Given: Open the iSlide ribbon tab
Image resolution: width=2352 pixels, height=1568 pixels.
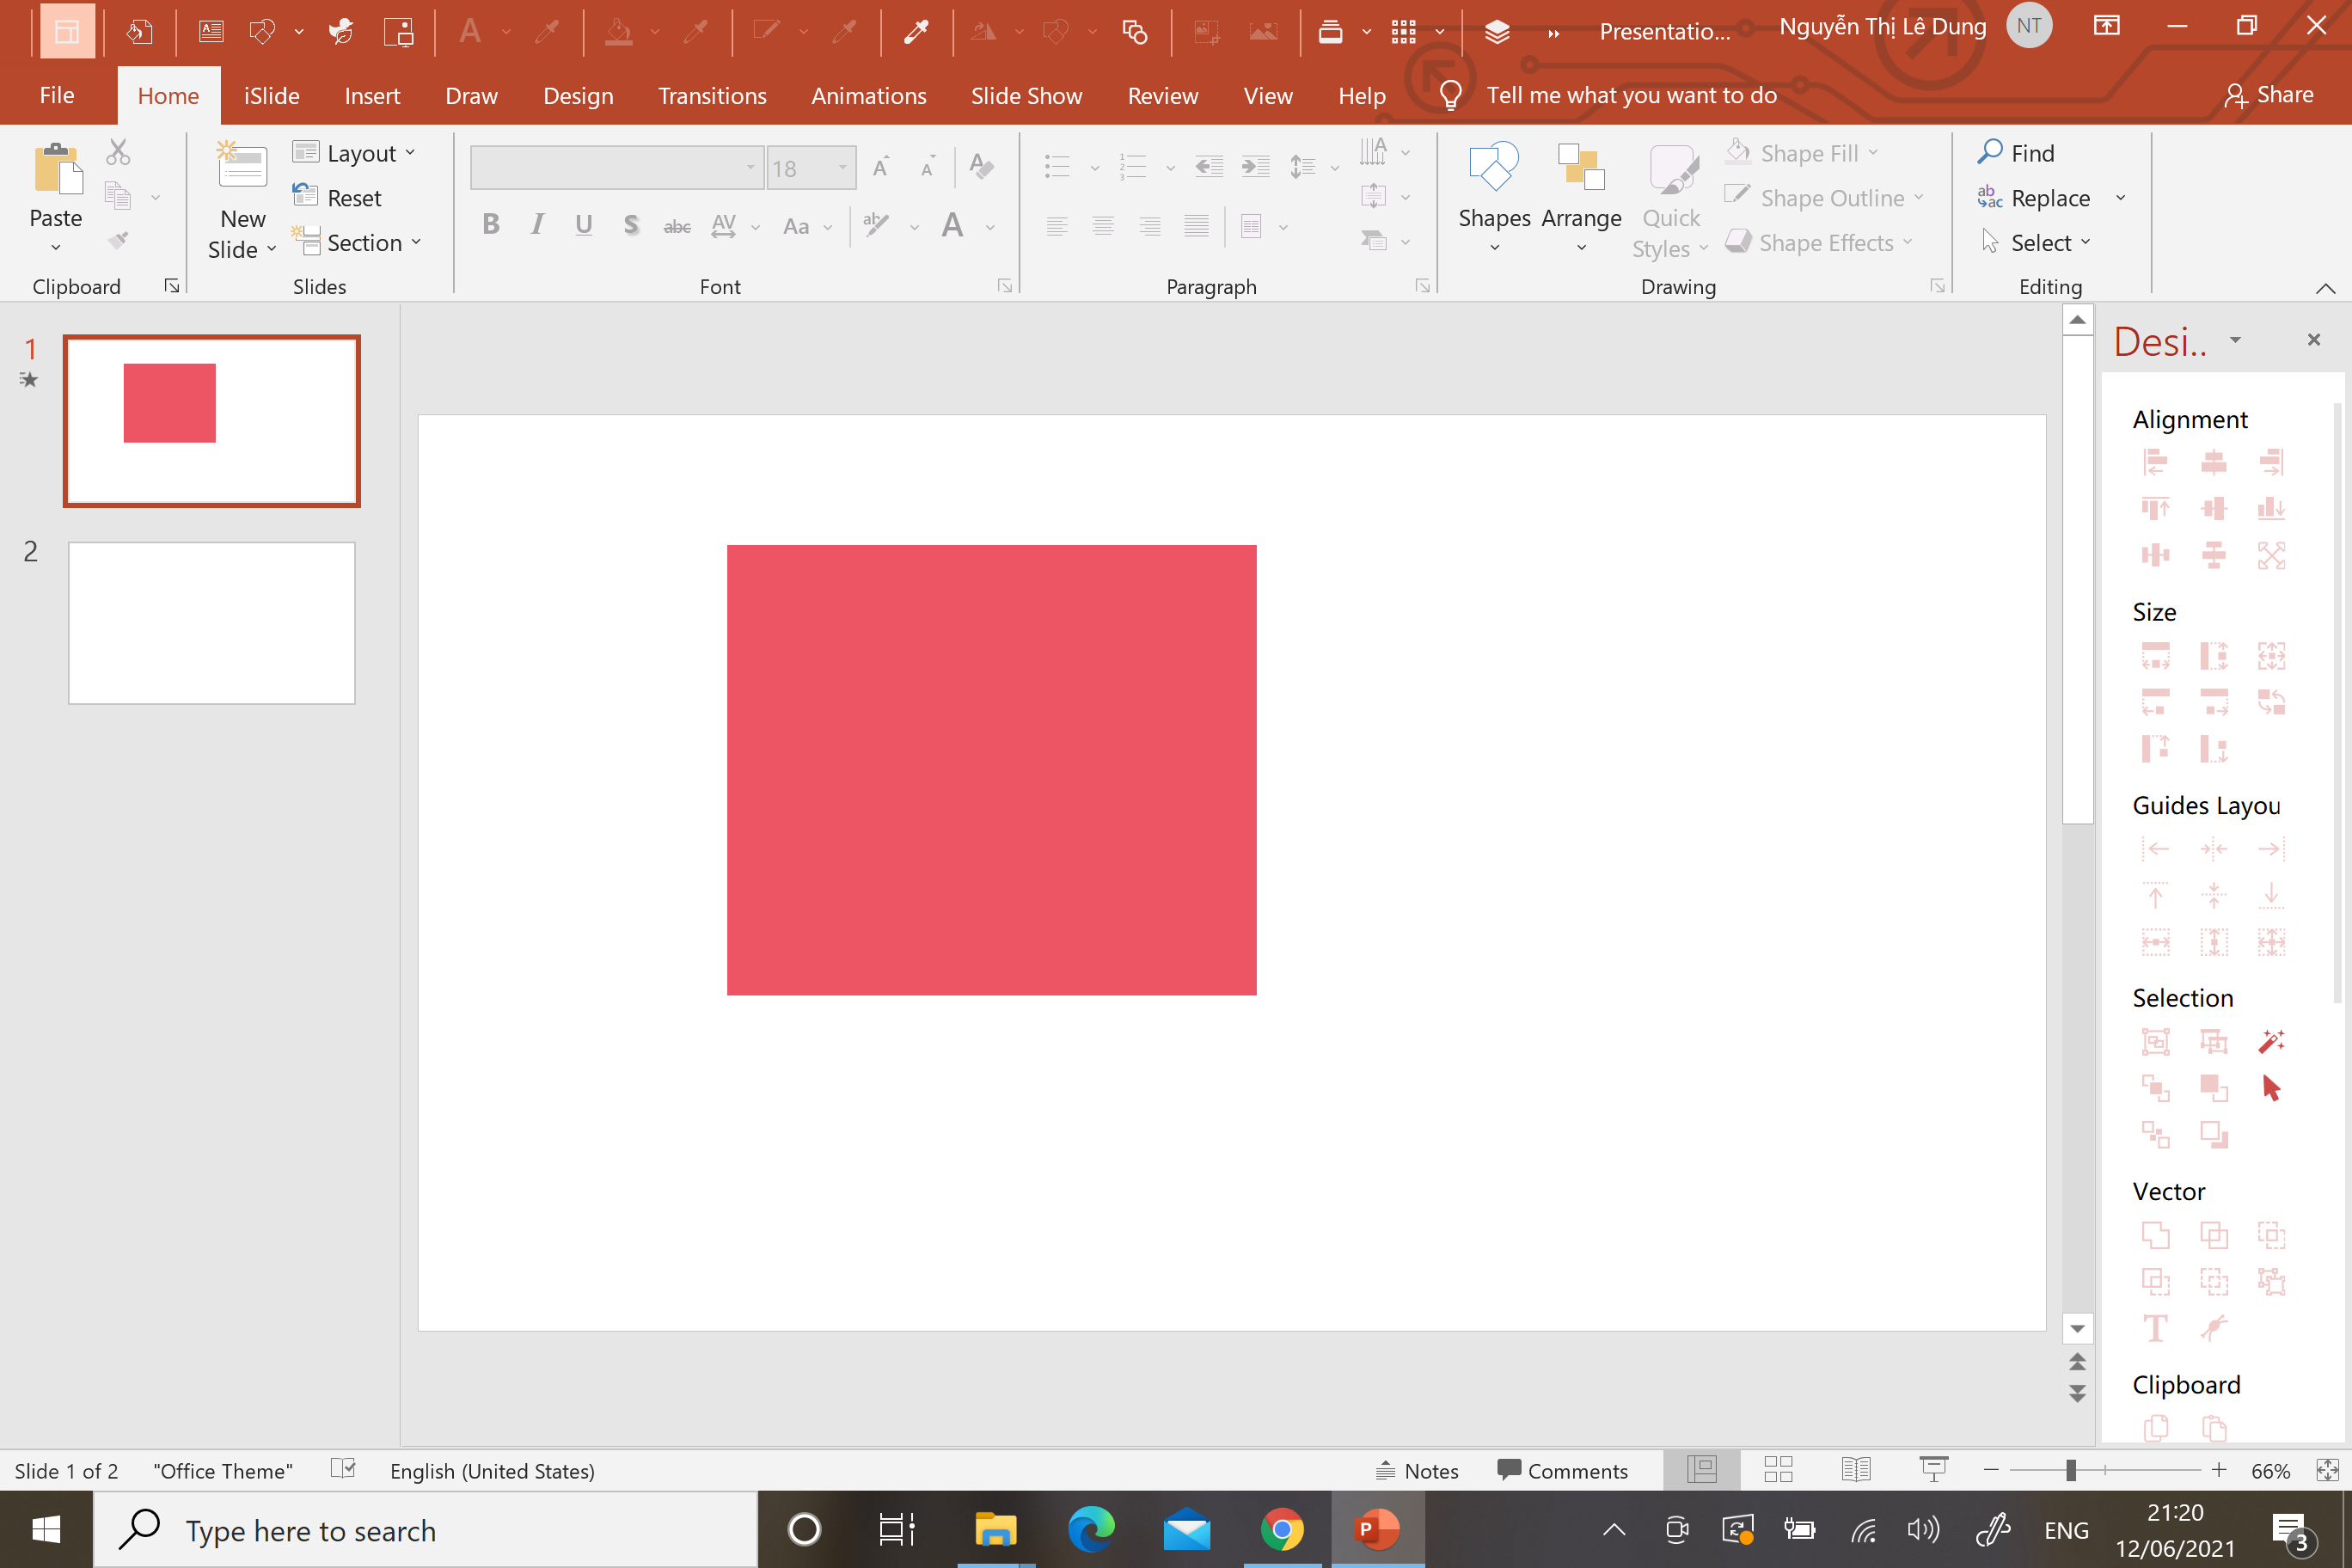Looking at the screenshot, I should [x=271, y=96].
